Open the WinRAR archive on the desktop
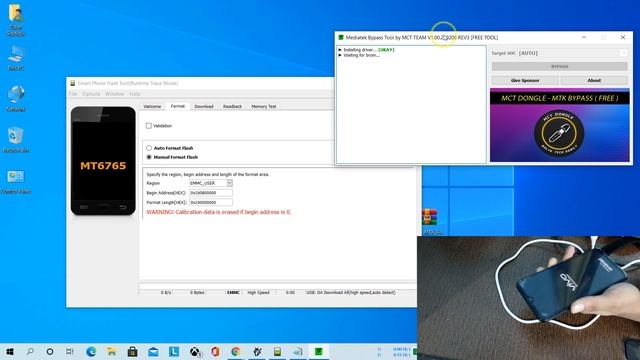This screenshot has height=360, width=640. (x=430, y=221)
